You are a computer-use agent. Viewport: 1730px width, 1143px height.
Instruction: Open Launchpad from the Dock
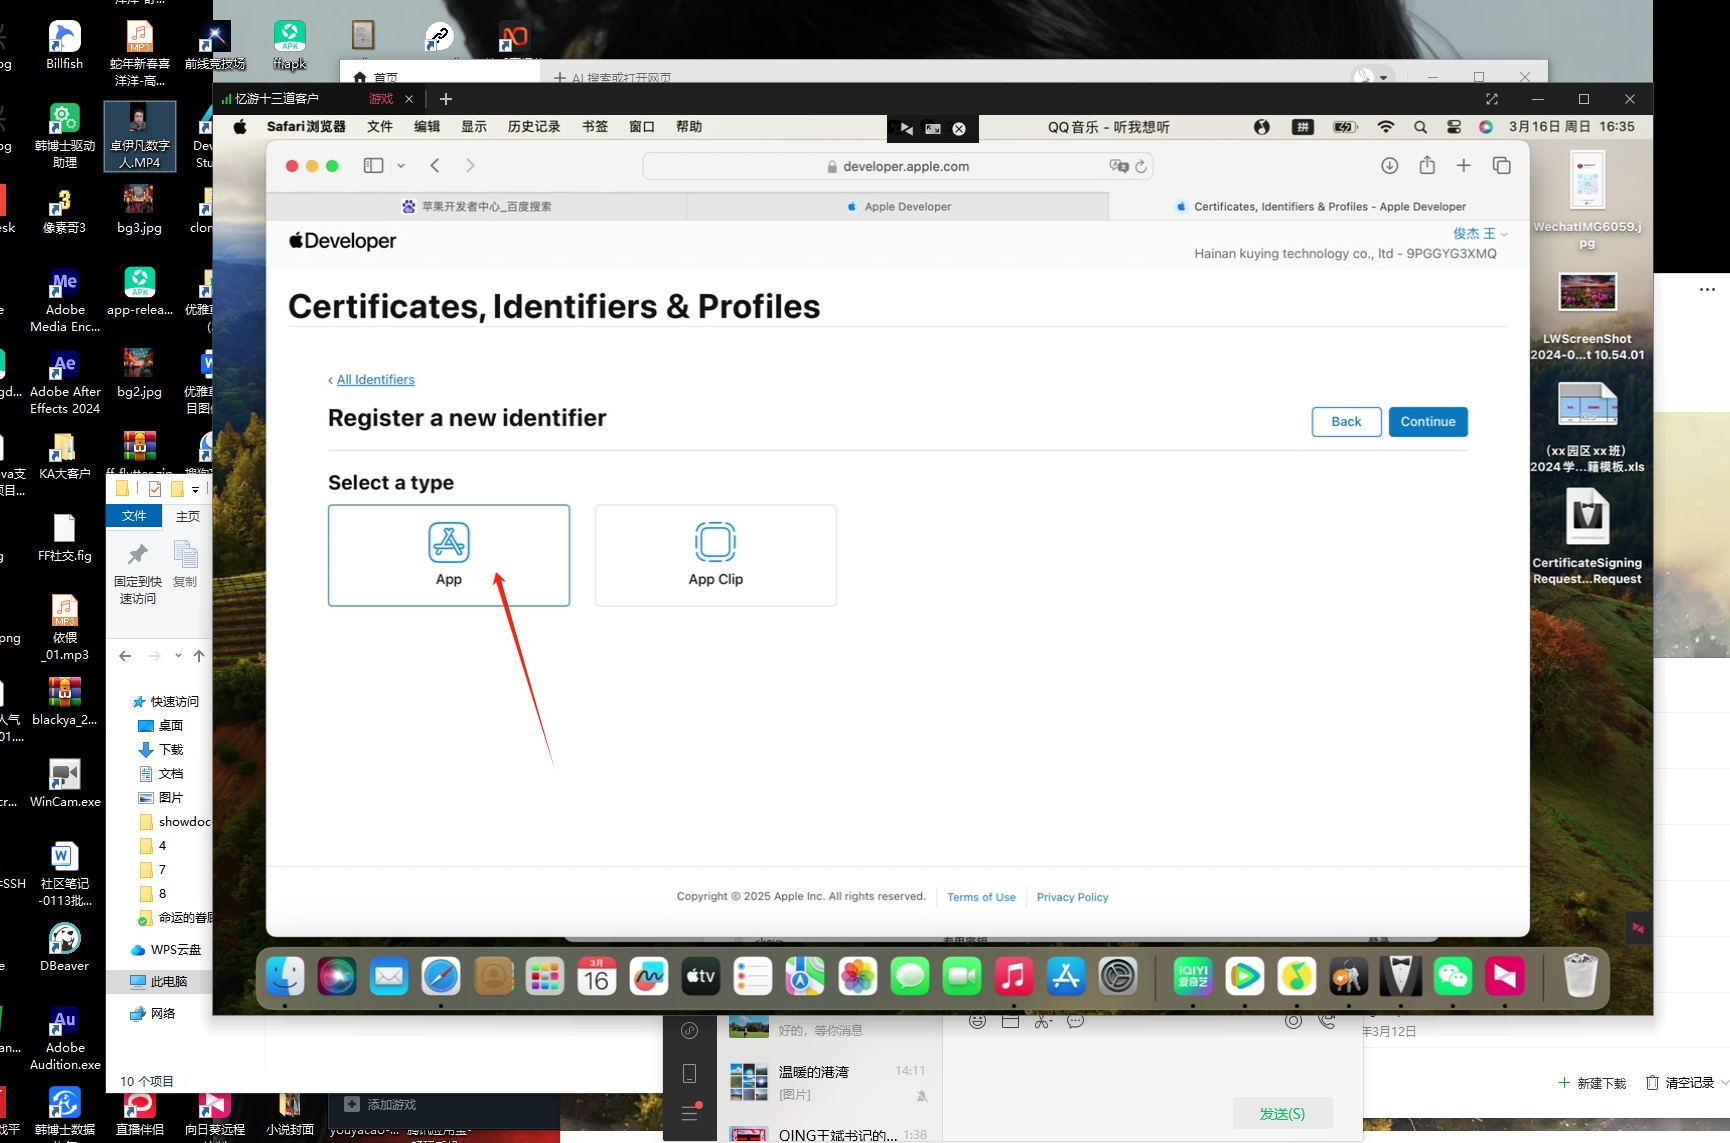pos(545,976)
